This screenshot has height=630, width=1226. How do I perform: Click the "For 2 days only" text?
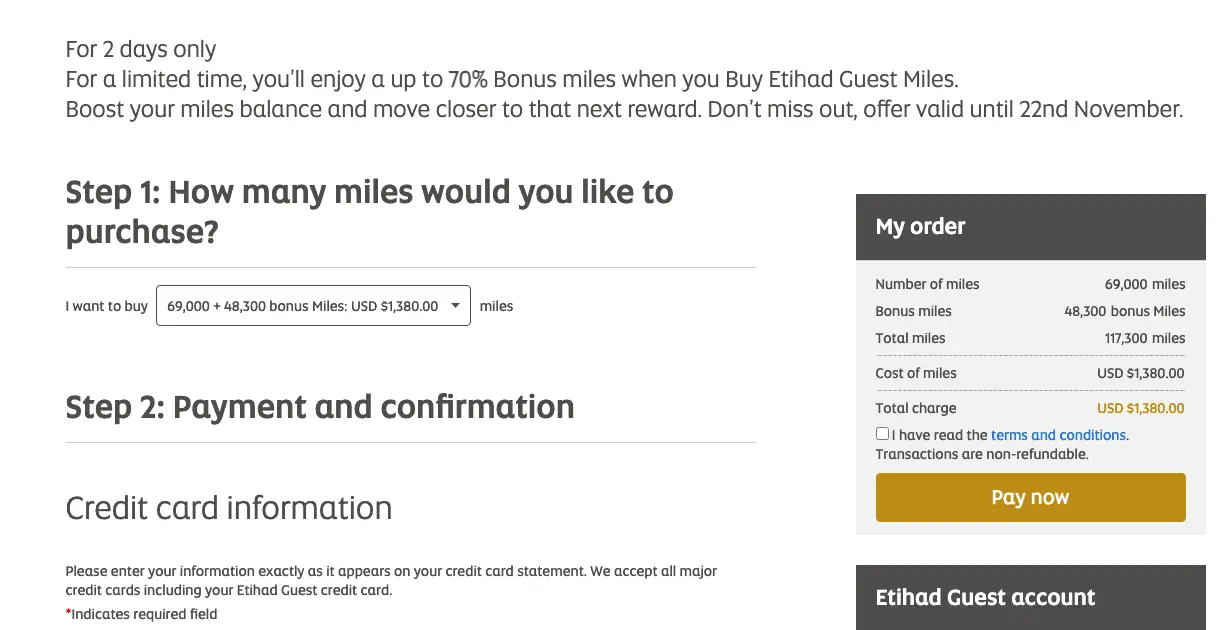point(141,49)
